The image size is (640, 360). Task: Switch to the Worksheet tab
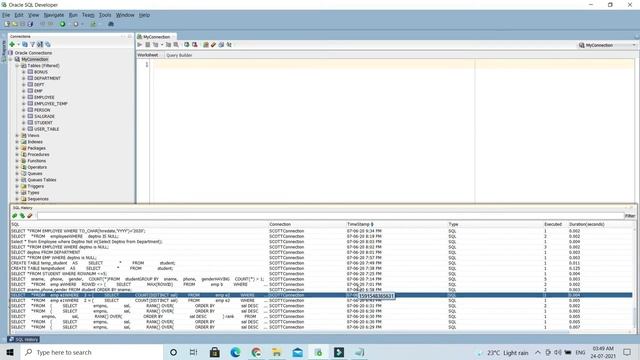148,55
